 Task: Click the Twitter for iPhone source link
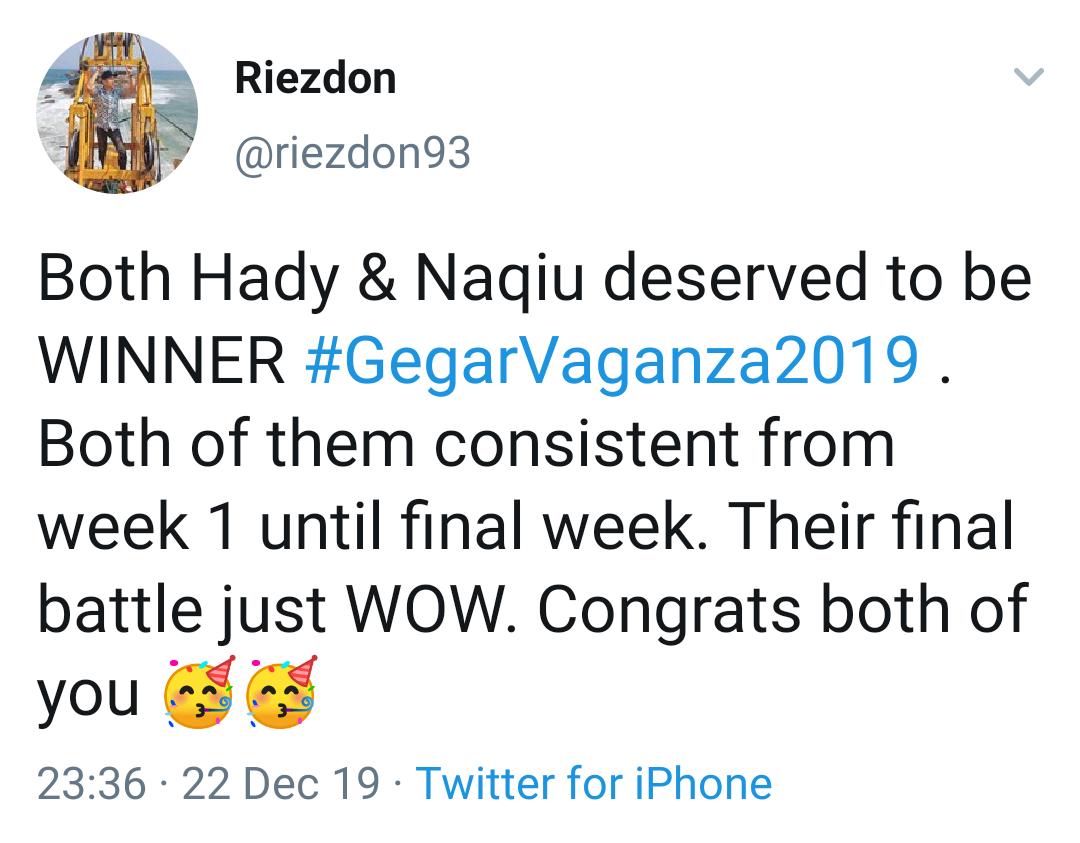pyautogui.click(x=594, y=784)
